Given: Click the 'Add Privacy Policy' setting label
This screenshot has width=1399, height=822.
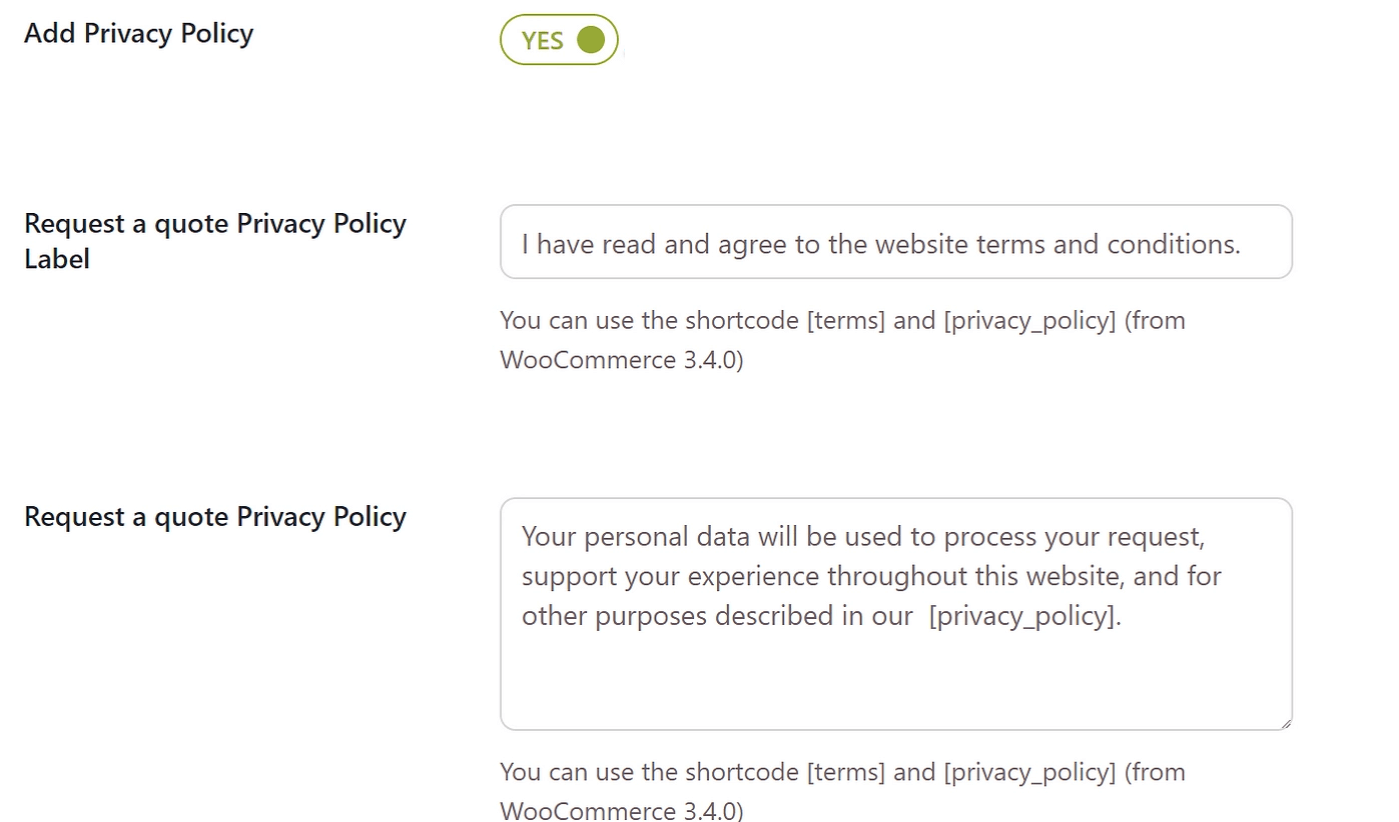Looking at the screenshot, I should click(138, 33).
